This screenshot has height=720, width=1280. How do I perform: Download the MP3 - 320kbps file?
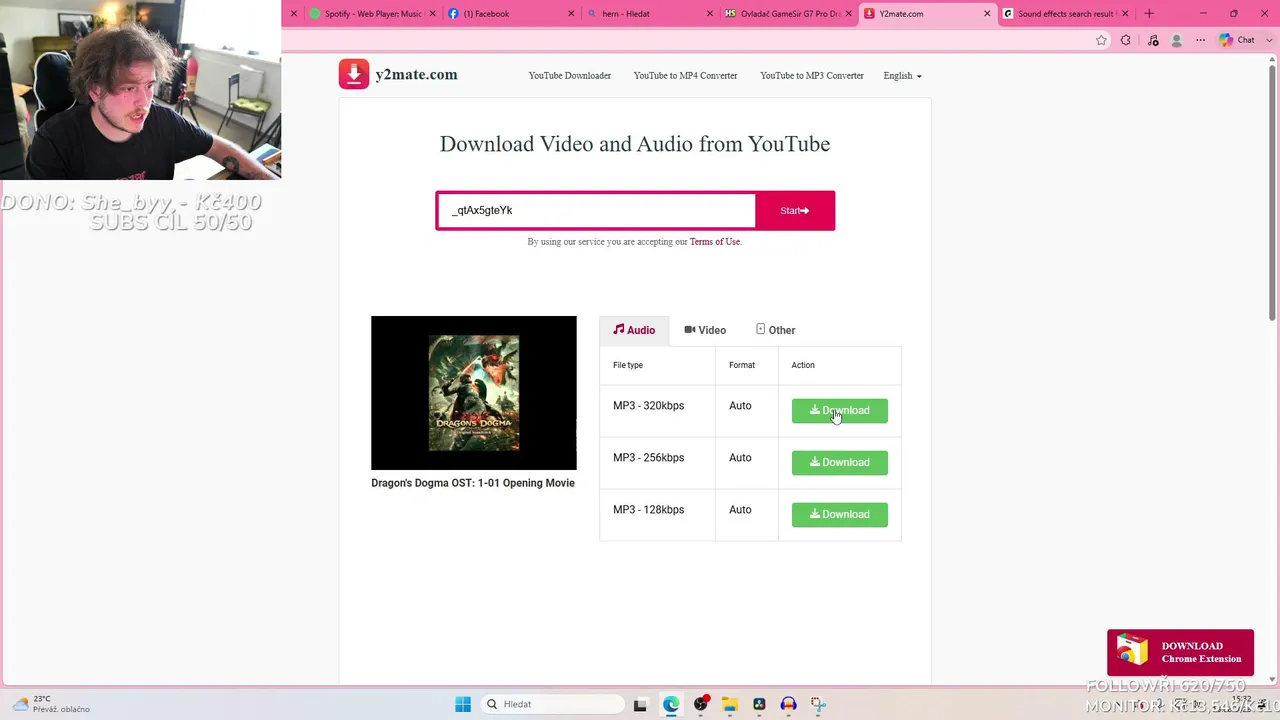840,411
